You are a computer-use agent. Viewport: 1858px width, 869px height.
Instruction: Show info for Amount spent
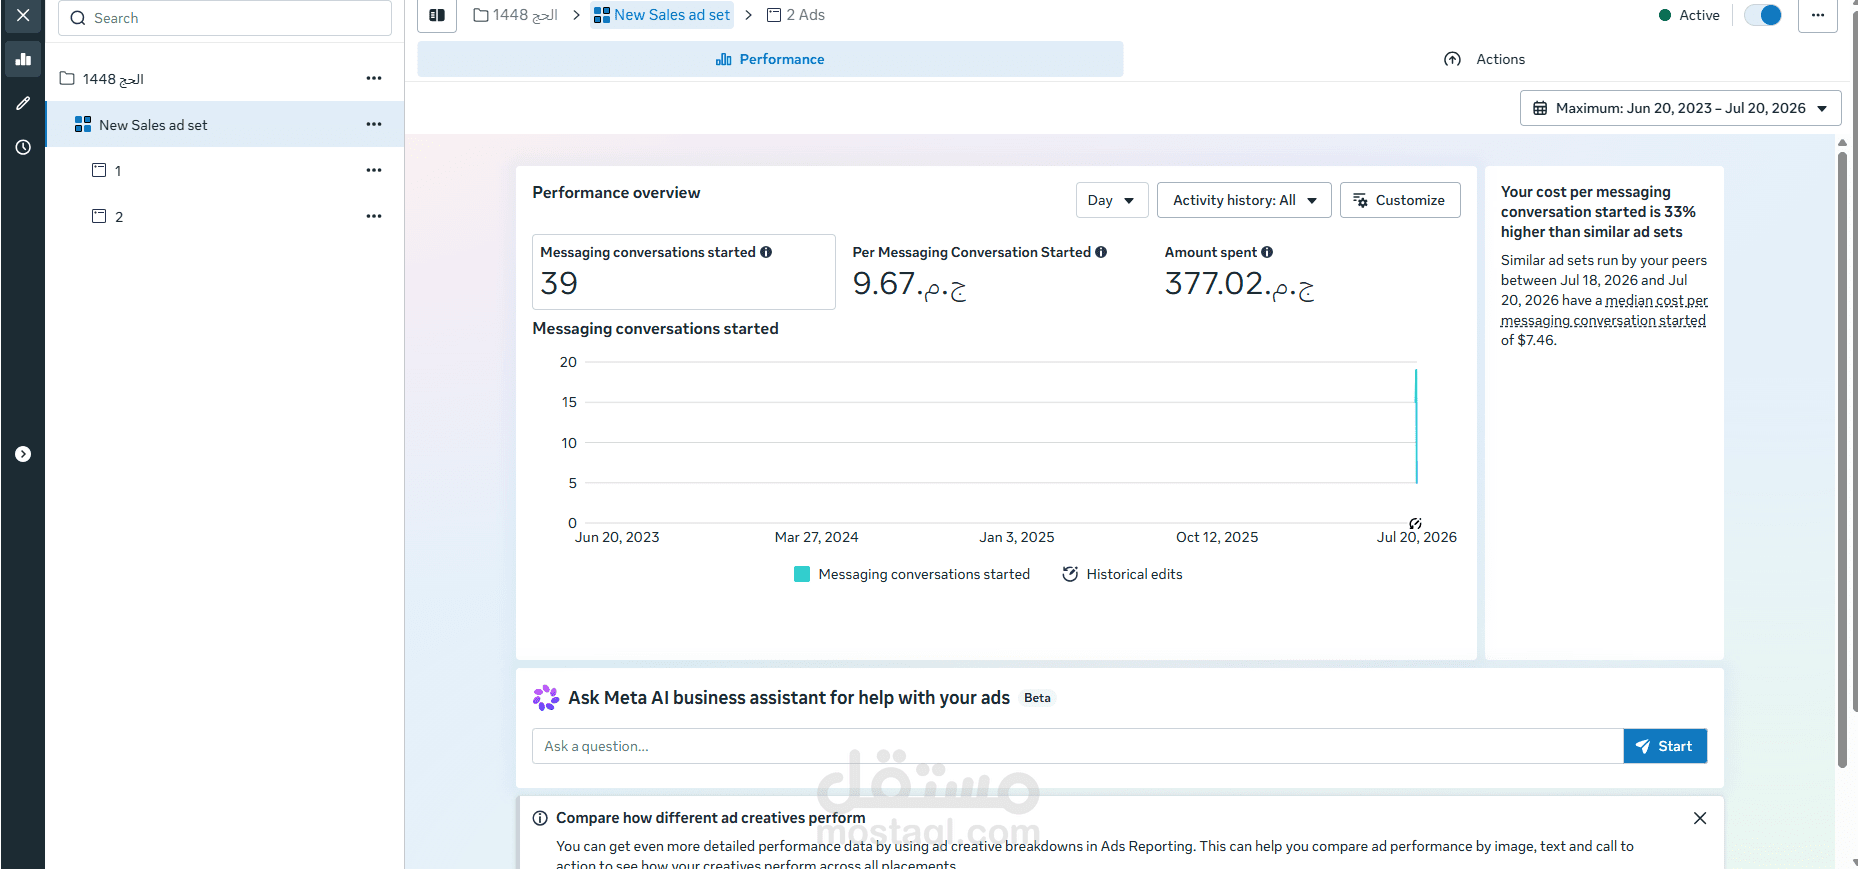pos(1267,252)
